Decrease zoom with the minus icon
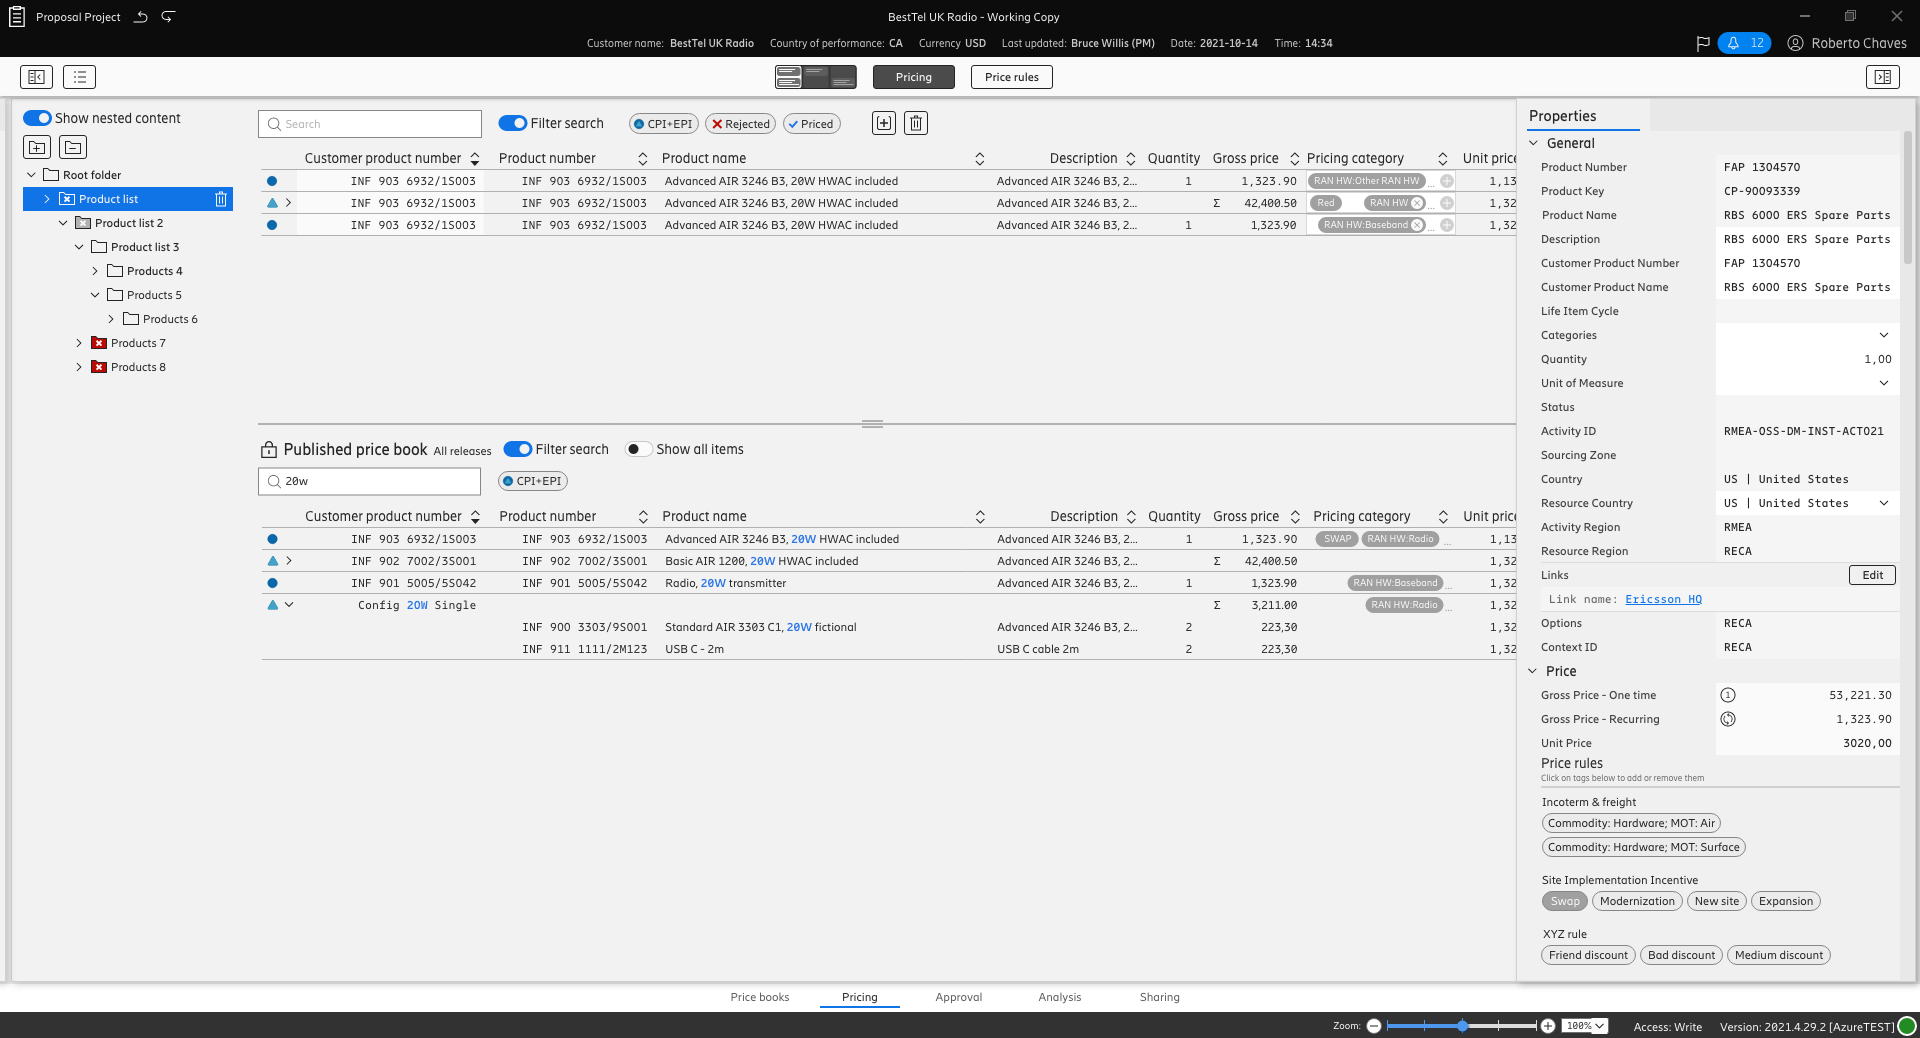The width and height of the screenshot is (1920, 1038). (x=1374, y=1026)
